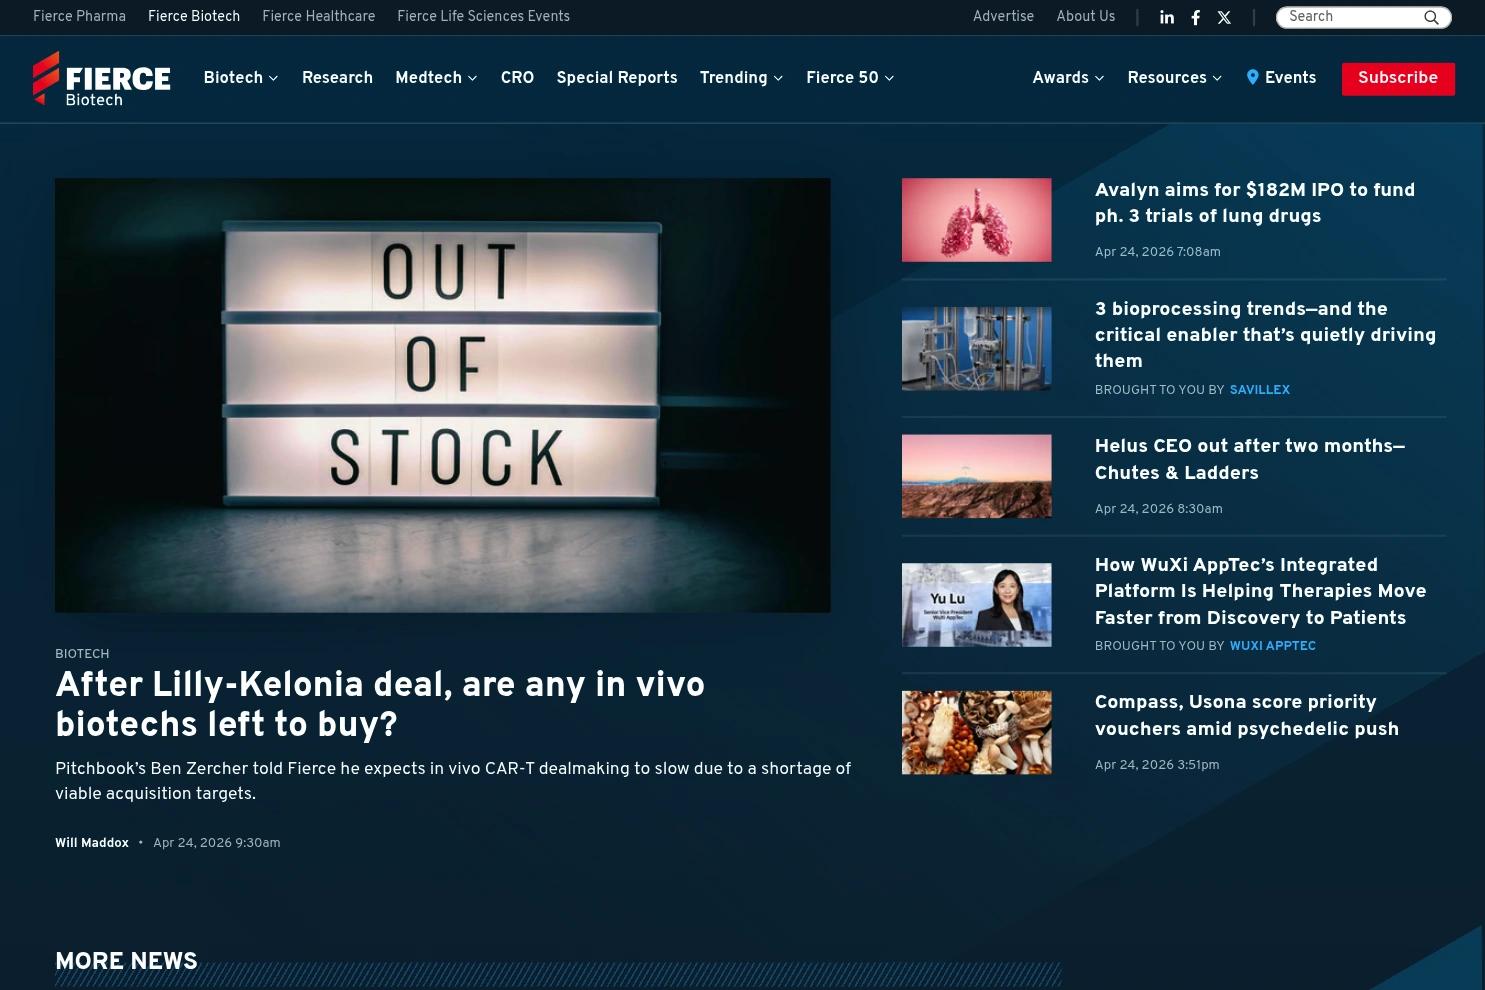Viewport: 1485px width, 990px height.
Task: Open the Savillex sponsor link
Action: pos(1259,390)
